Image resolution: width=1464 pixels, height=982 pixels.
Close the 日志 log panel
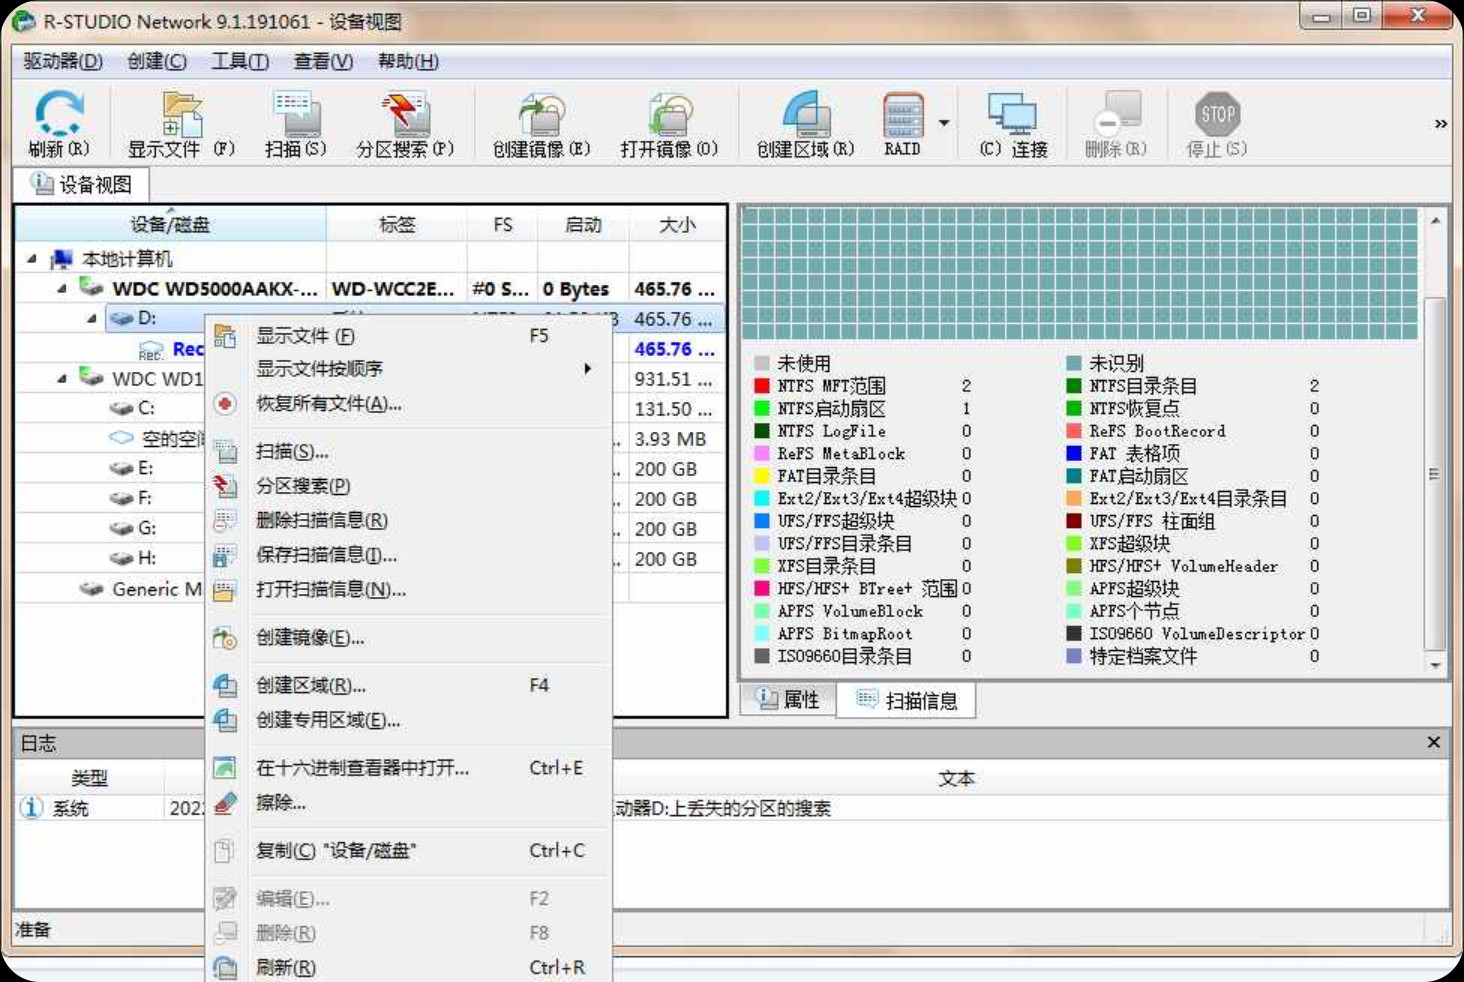(1433, 742)
